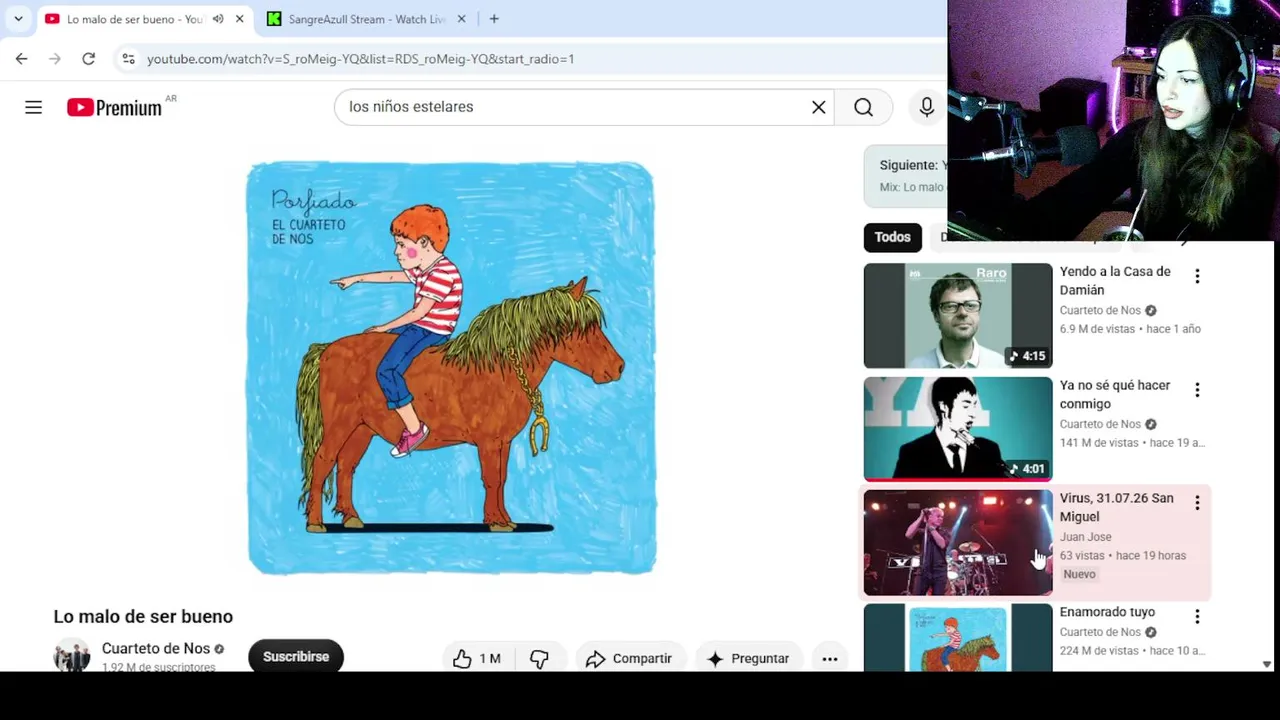Open more actions menu beside Preguntar
Image resolution: width=1280 pixels, height=720 pixels.
(x=830, y=658)
